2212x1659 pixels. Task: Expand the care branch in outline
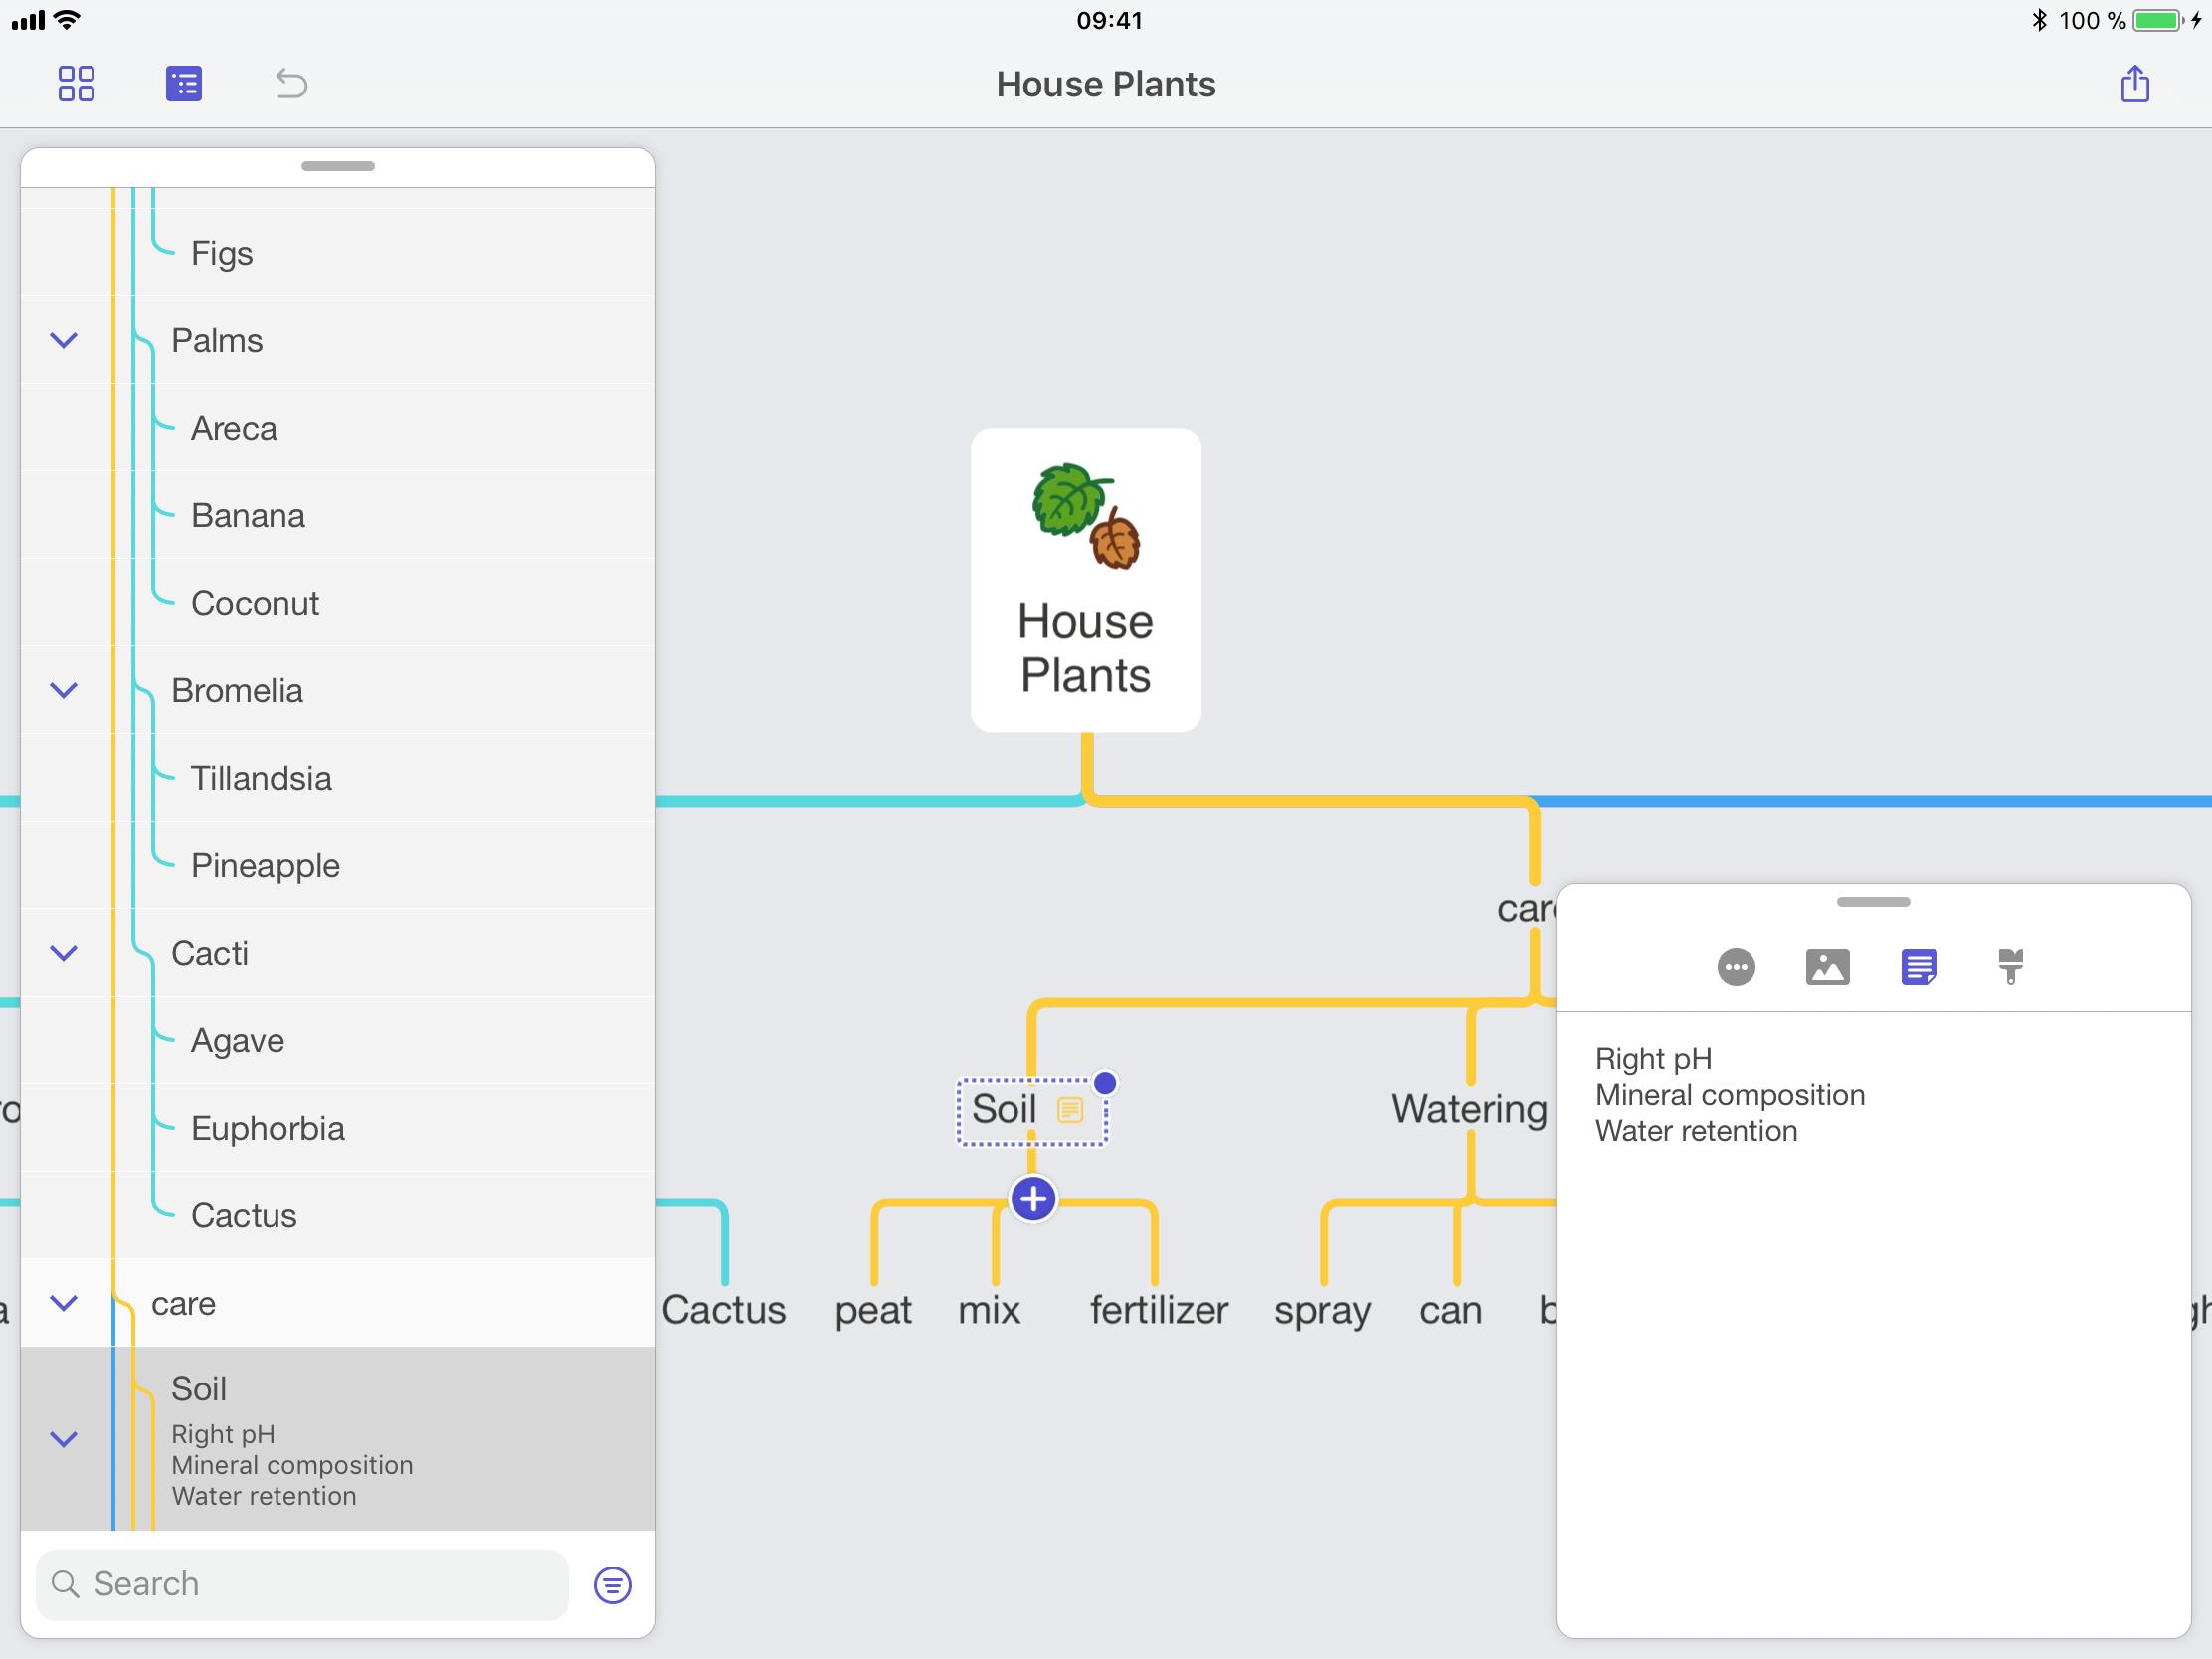click(x=63, y=1300)
